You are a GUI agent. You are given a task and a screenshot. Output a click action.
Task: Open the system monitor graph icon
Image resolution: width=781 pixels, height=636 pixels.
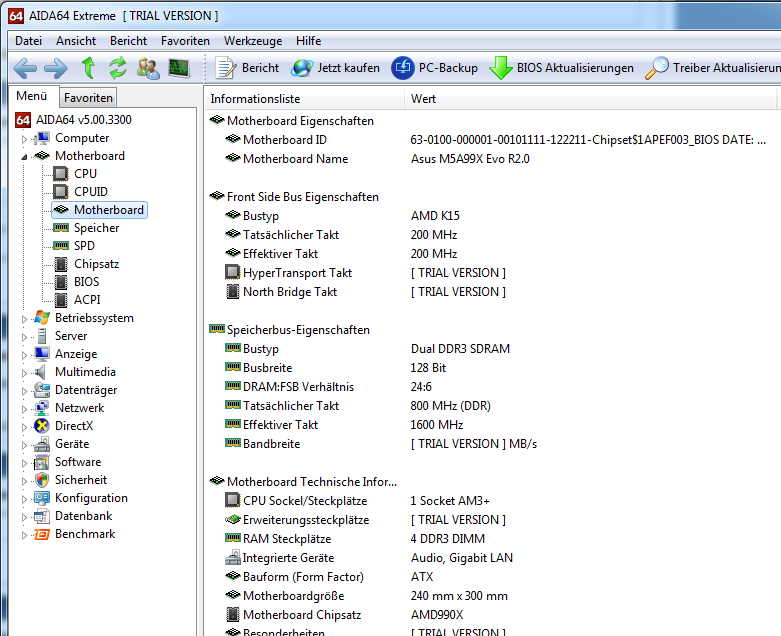pos(179,68)
